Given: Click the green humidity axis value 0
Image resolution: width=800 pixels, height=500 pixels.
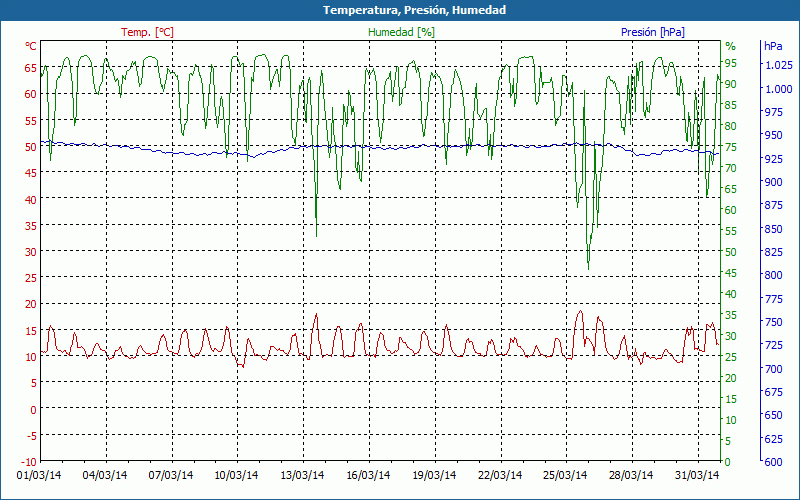Looking at the screenshot, I should coord(728,462).
